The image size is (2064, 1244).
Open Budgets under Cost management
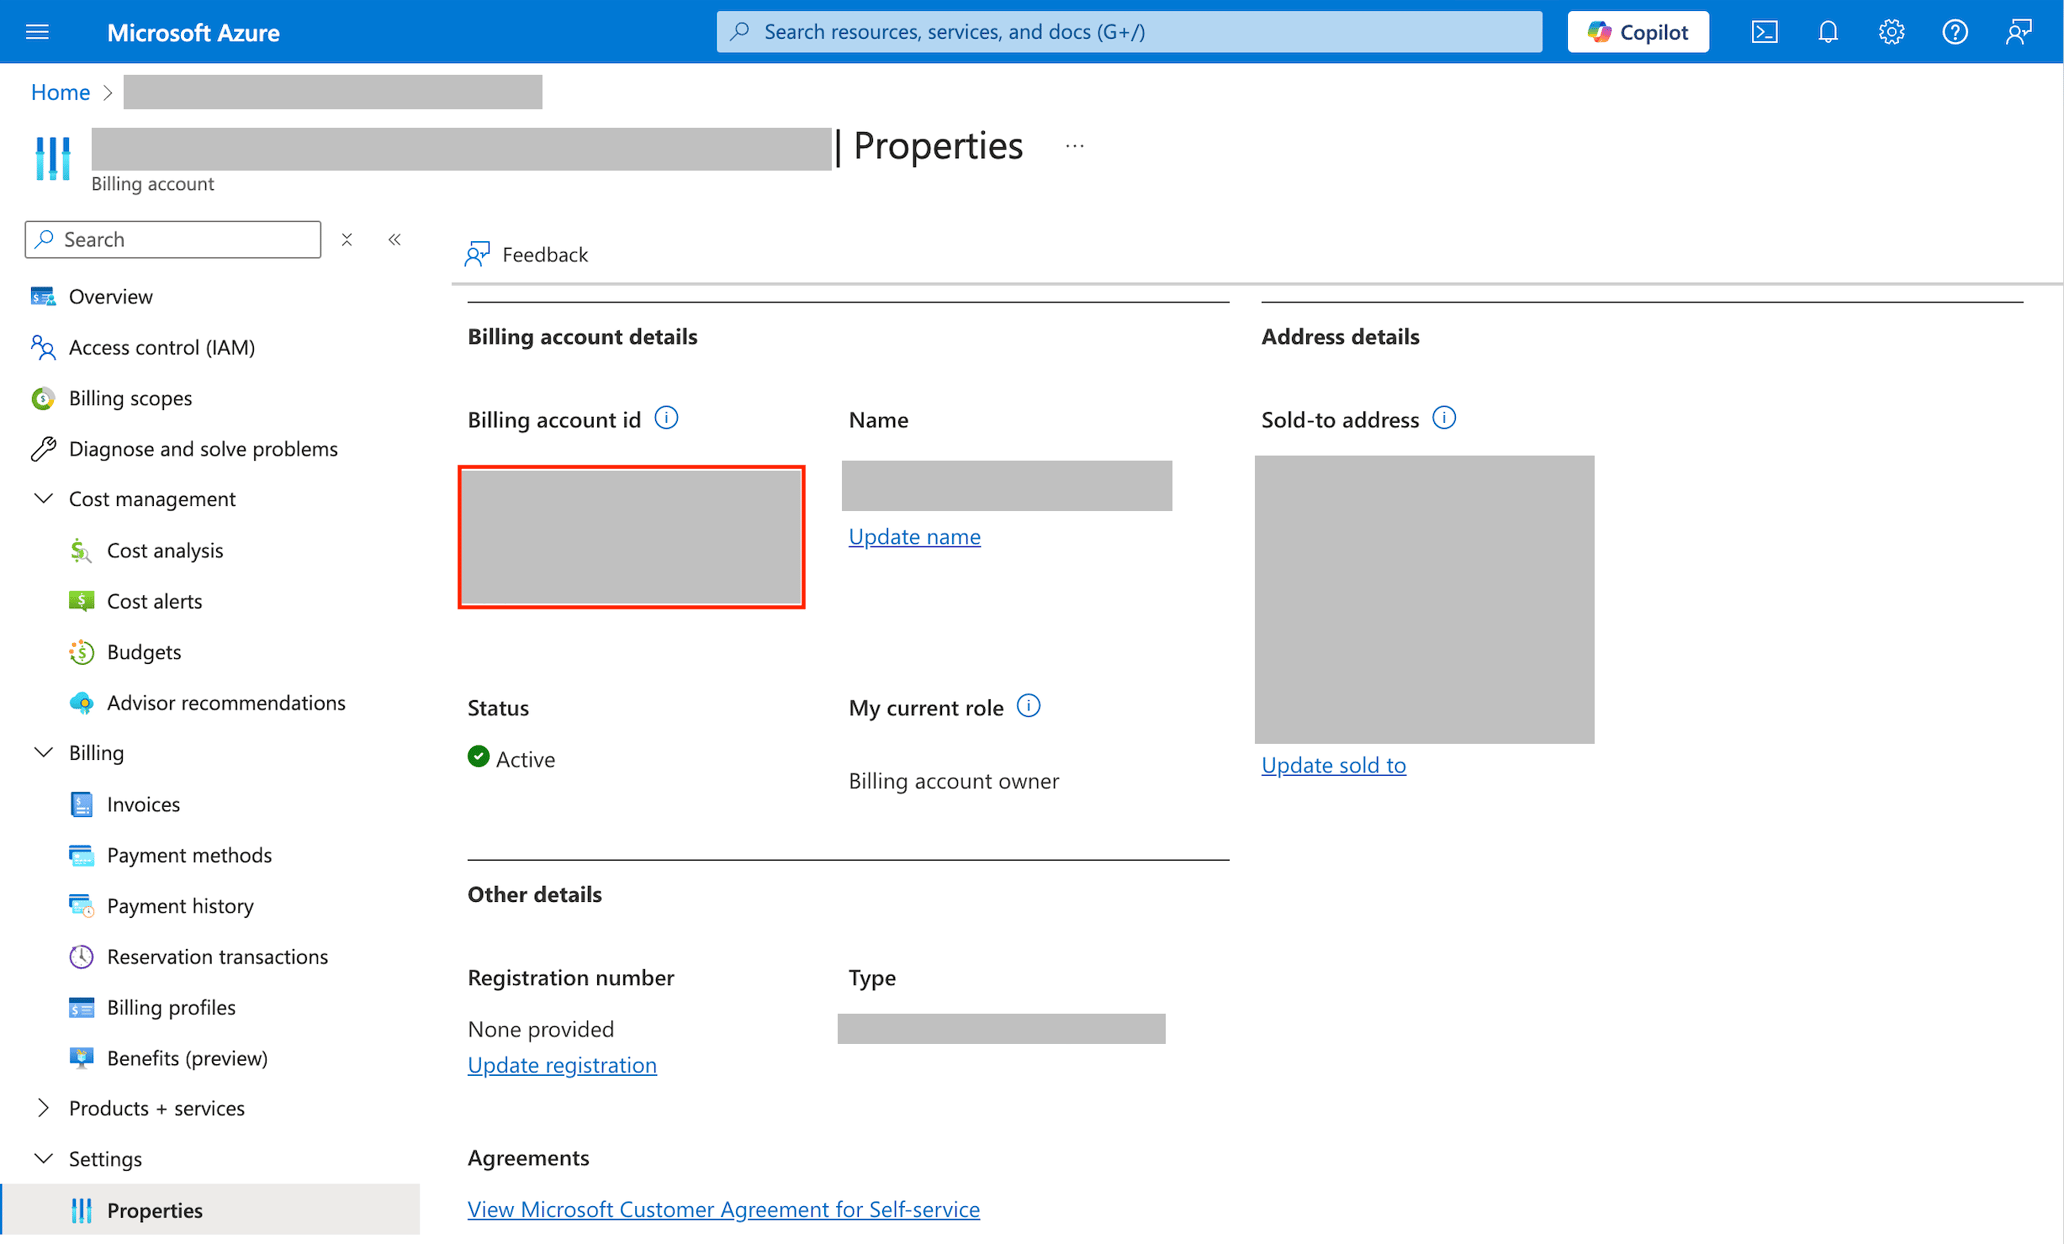point(144,651)
